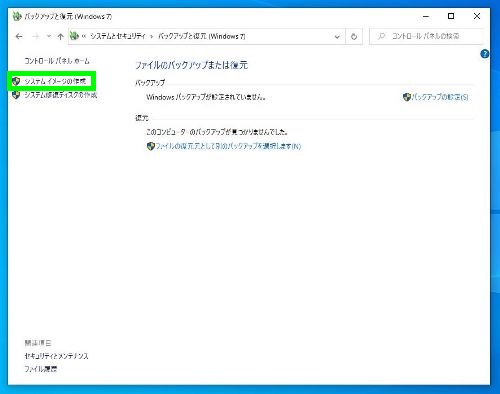
Task: Click shield icon beside システム修復ディスクの作成
Action: pos(16,95)
